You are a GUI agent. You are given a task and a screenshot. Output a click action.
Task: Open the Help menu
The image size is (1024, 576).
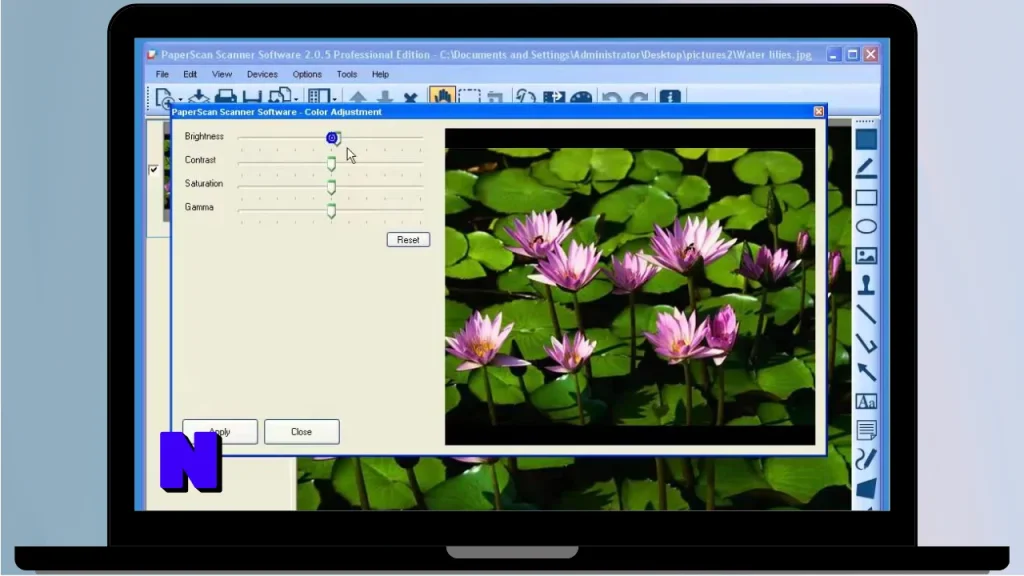tap(380, 74)
